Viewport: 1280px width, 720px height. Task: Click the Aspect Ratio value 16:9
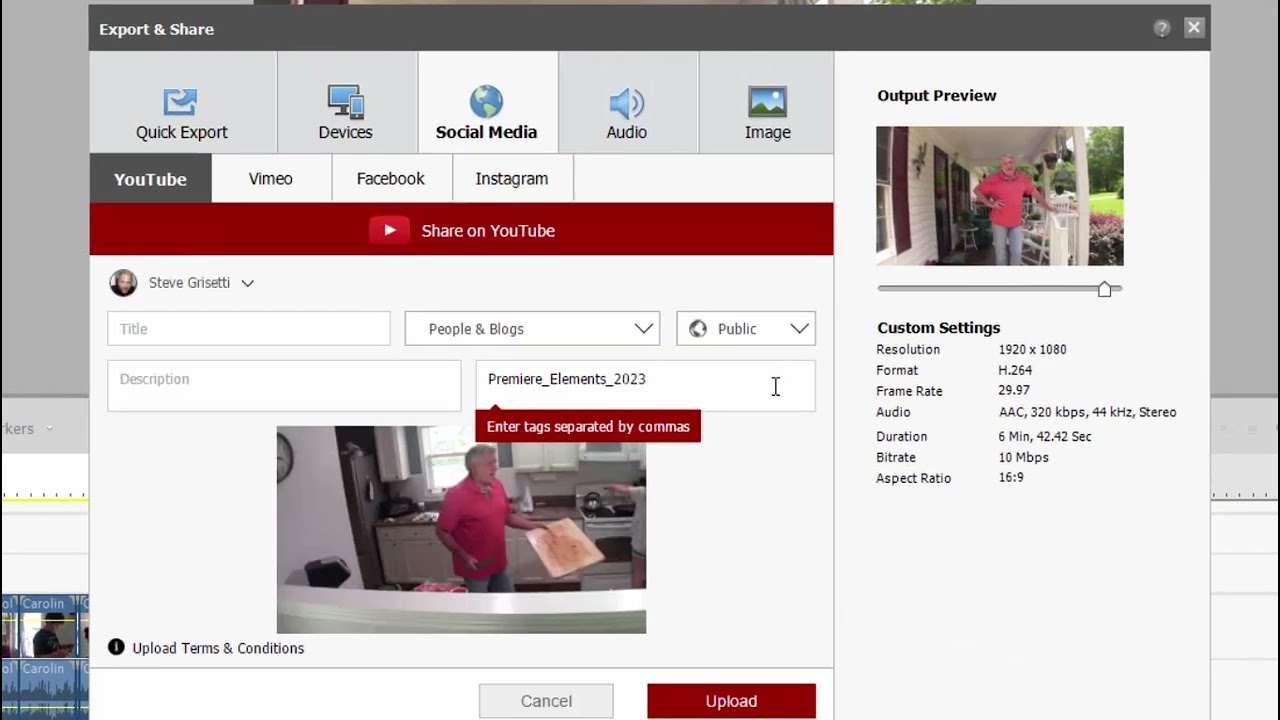point(1011,477)
